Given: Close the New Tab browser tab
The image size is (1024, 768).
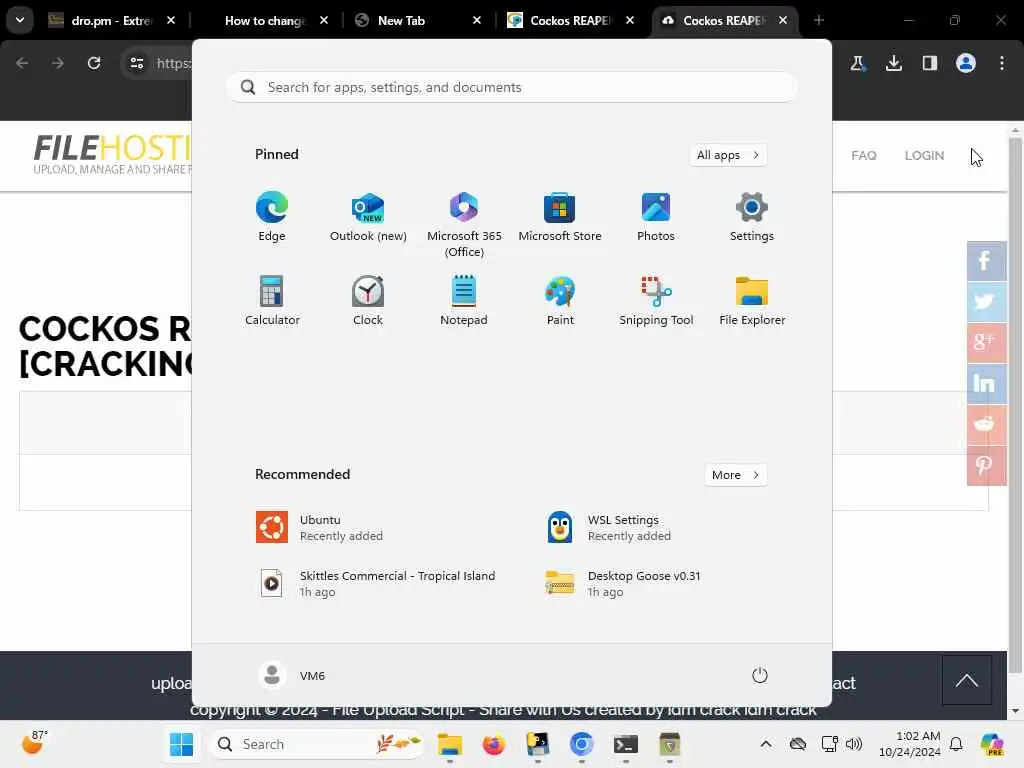Looking at the screenshot, I should (477, 20).
